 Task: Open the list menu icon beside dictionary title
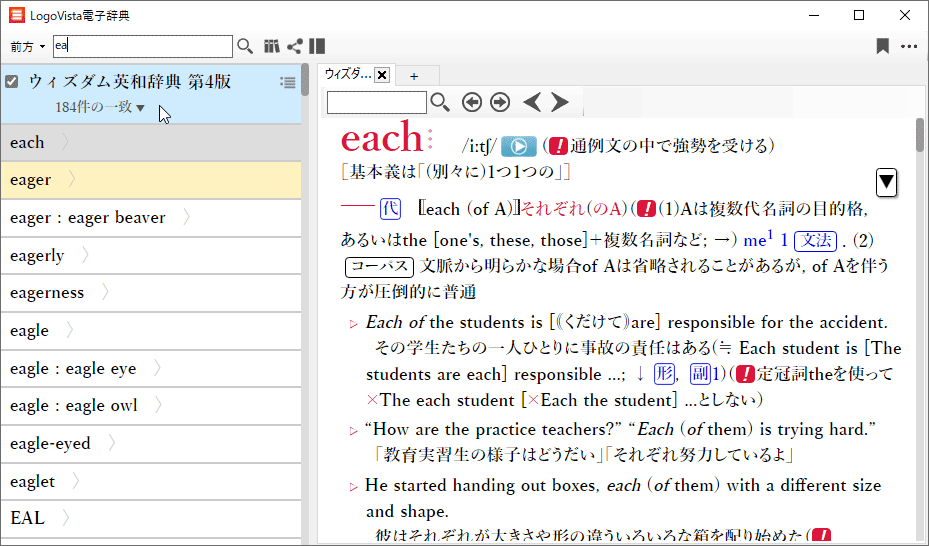288,82
